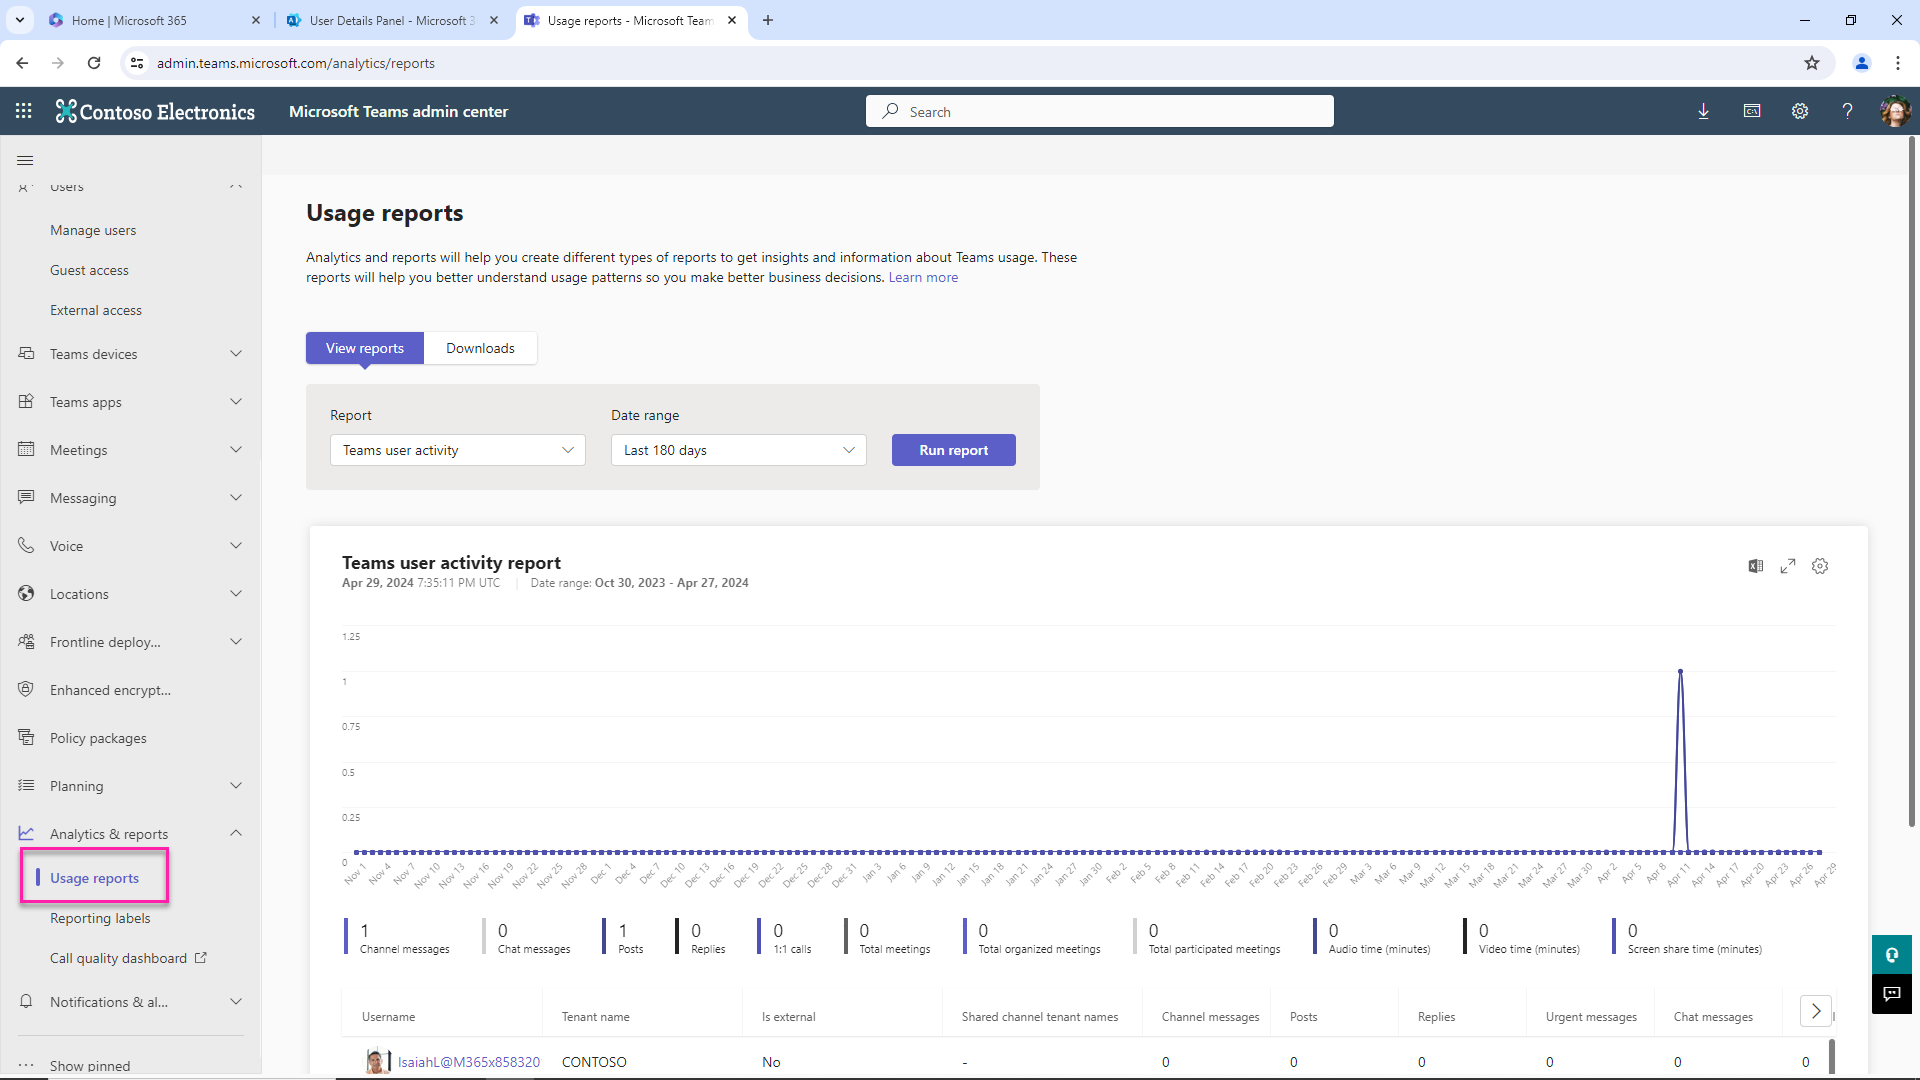Click the Locations globe sidebar icon
Screen dimensions: 1920x1080
(26, 594)
